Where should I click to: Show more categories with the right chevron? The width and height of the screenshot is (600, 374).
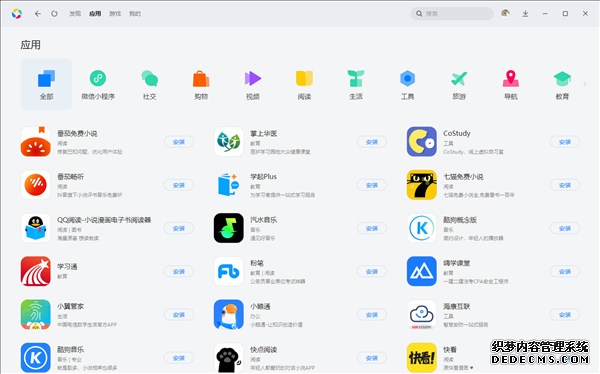pos(584,84)
